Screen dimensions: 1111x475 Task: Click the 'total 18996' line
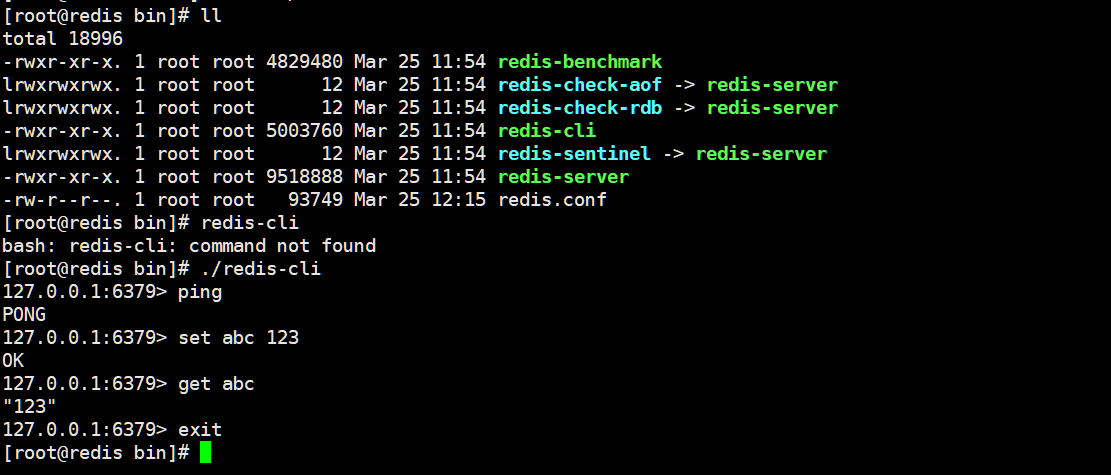pos(62,39)
